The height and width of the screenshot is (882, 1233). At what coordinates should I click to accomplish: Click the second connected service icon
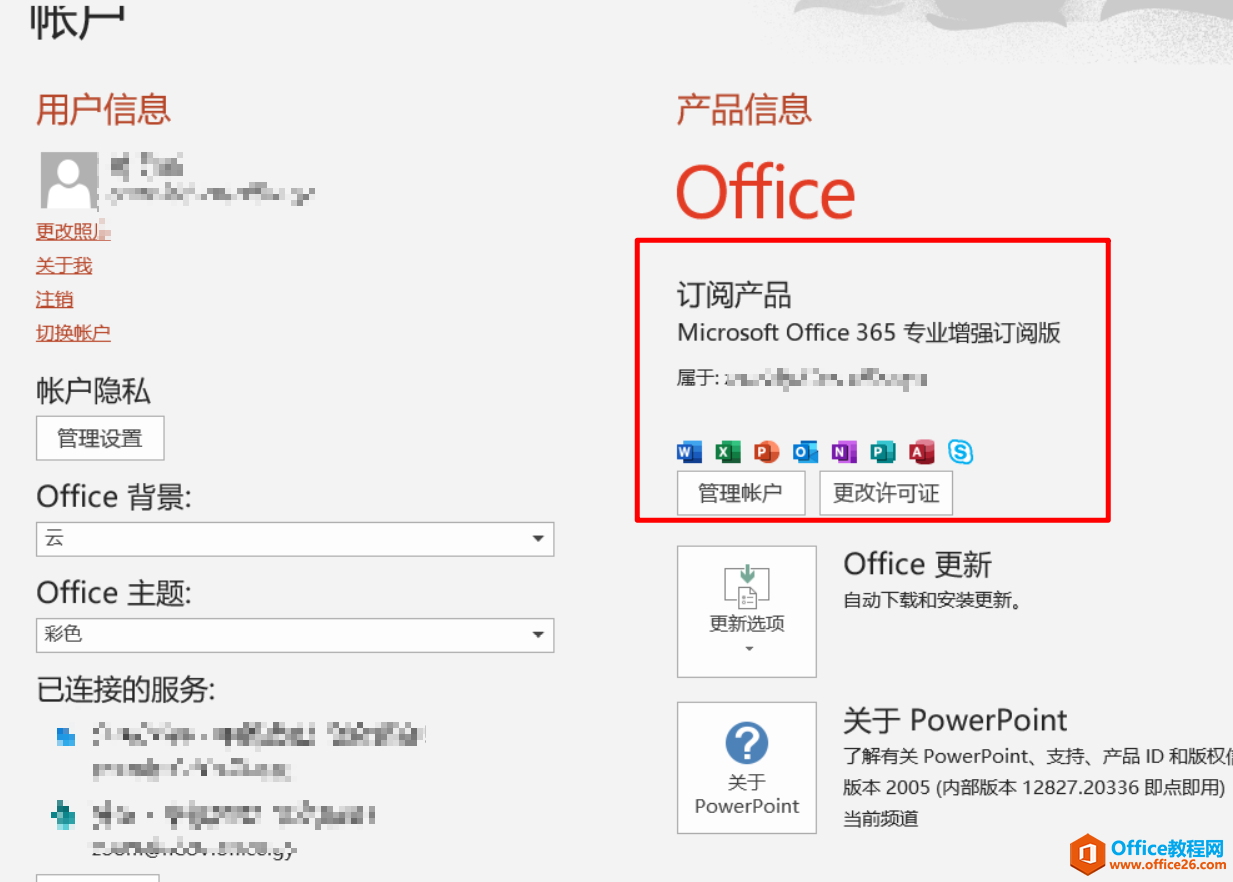tap(64, 816)
